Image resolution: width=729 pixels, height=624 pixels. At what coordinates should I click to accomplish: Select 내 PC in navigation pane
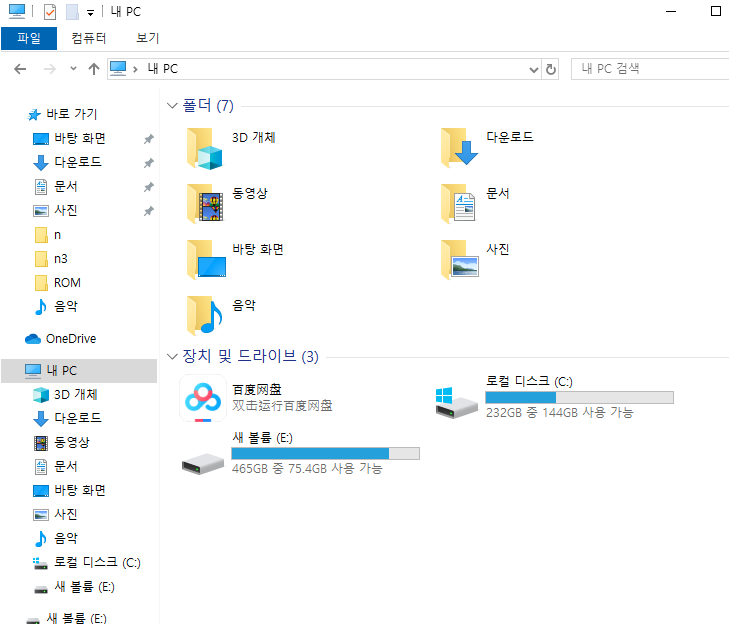[79, 371]
